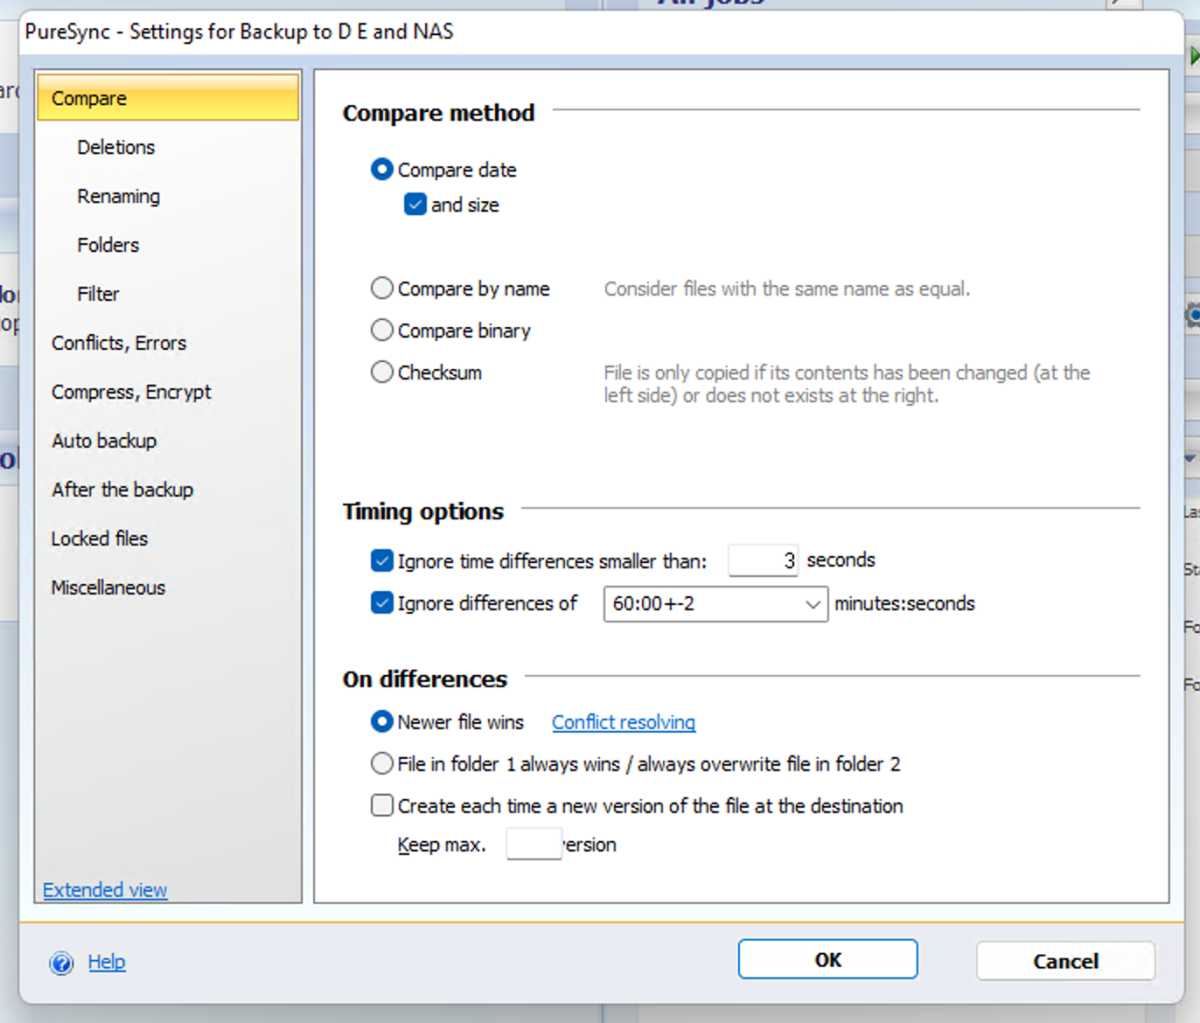1200x1023 pixels.
Task: Click the 'Consider files with the same name' description
Action: tap(787, 289)
